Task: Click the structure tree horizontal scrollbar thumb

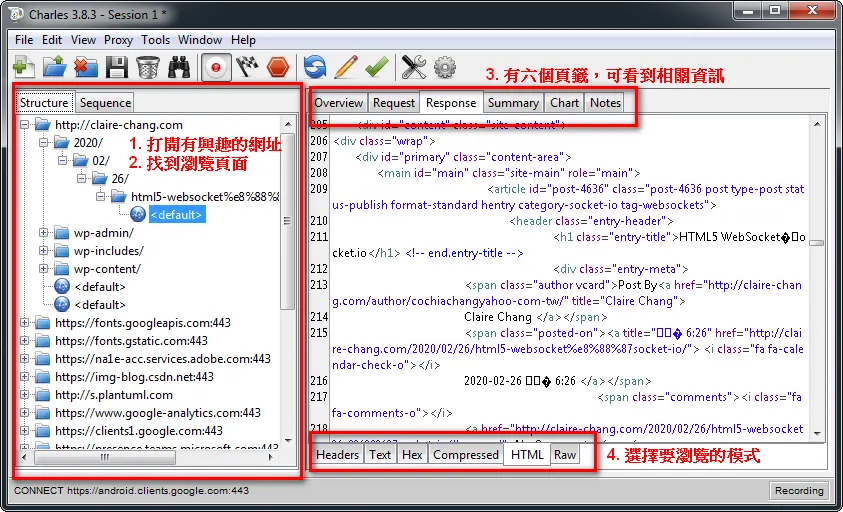Action: coord(105,457)
